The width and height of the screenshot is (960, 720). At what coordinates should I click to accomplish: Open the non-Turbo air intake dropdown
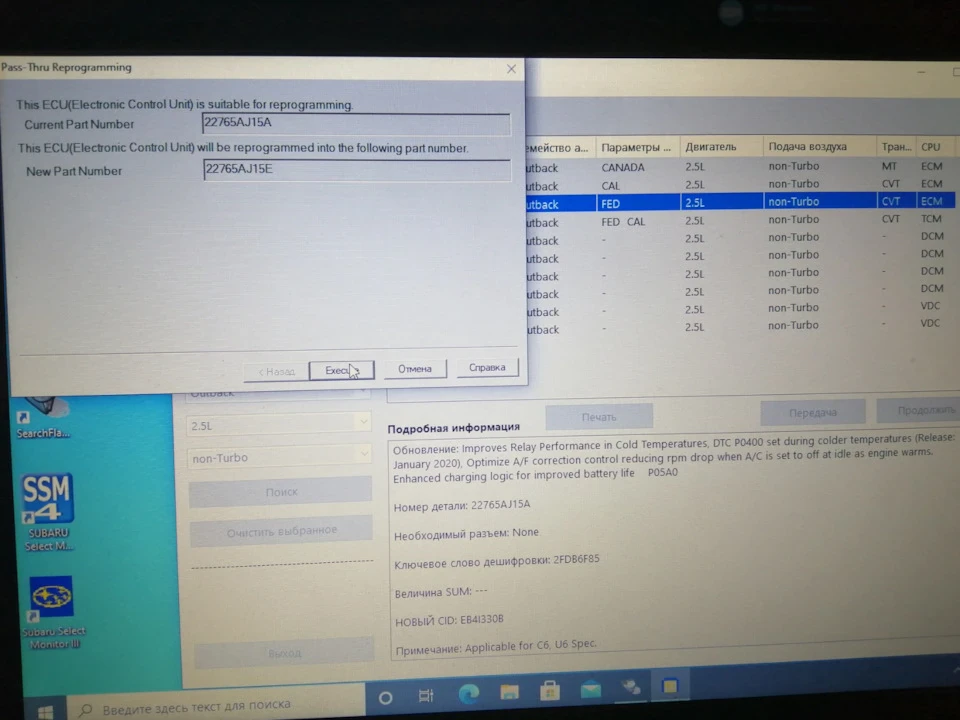click(x=279, y=457)
